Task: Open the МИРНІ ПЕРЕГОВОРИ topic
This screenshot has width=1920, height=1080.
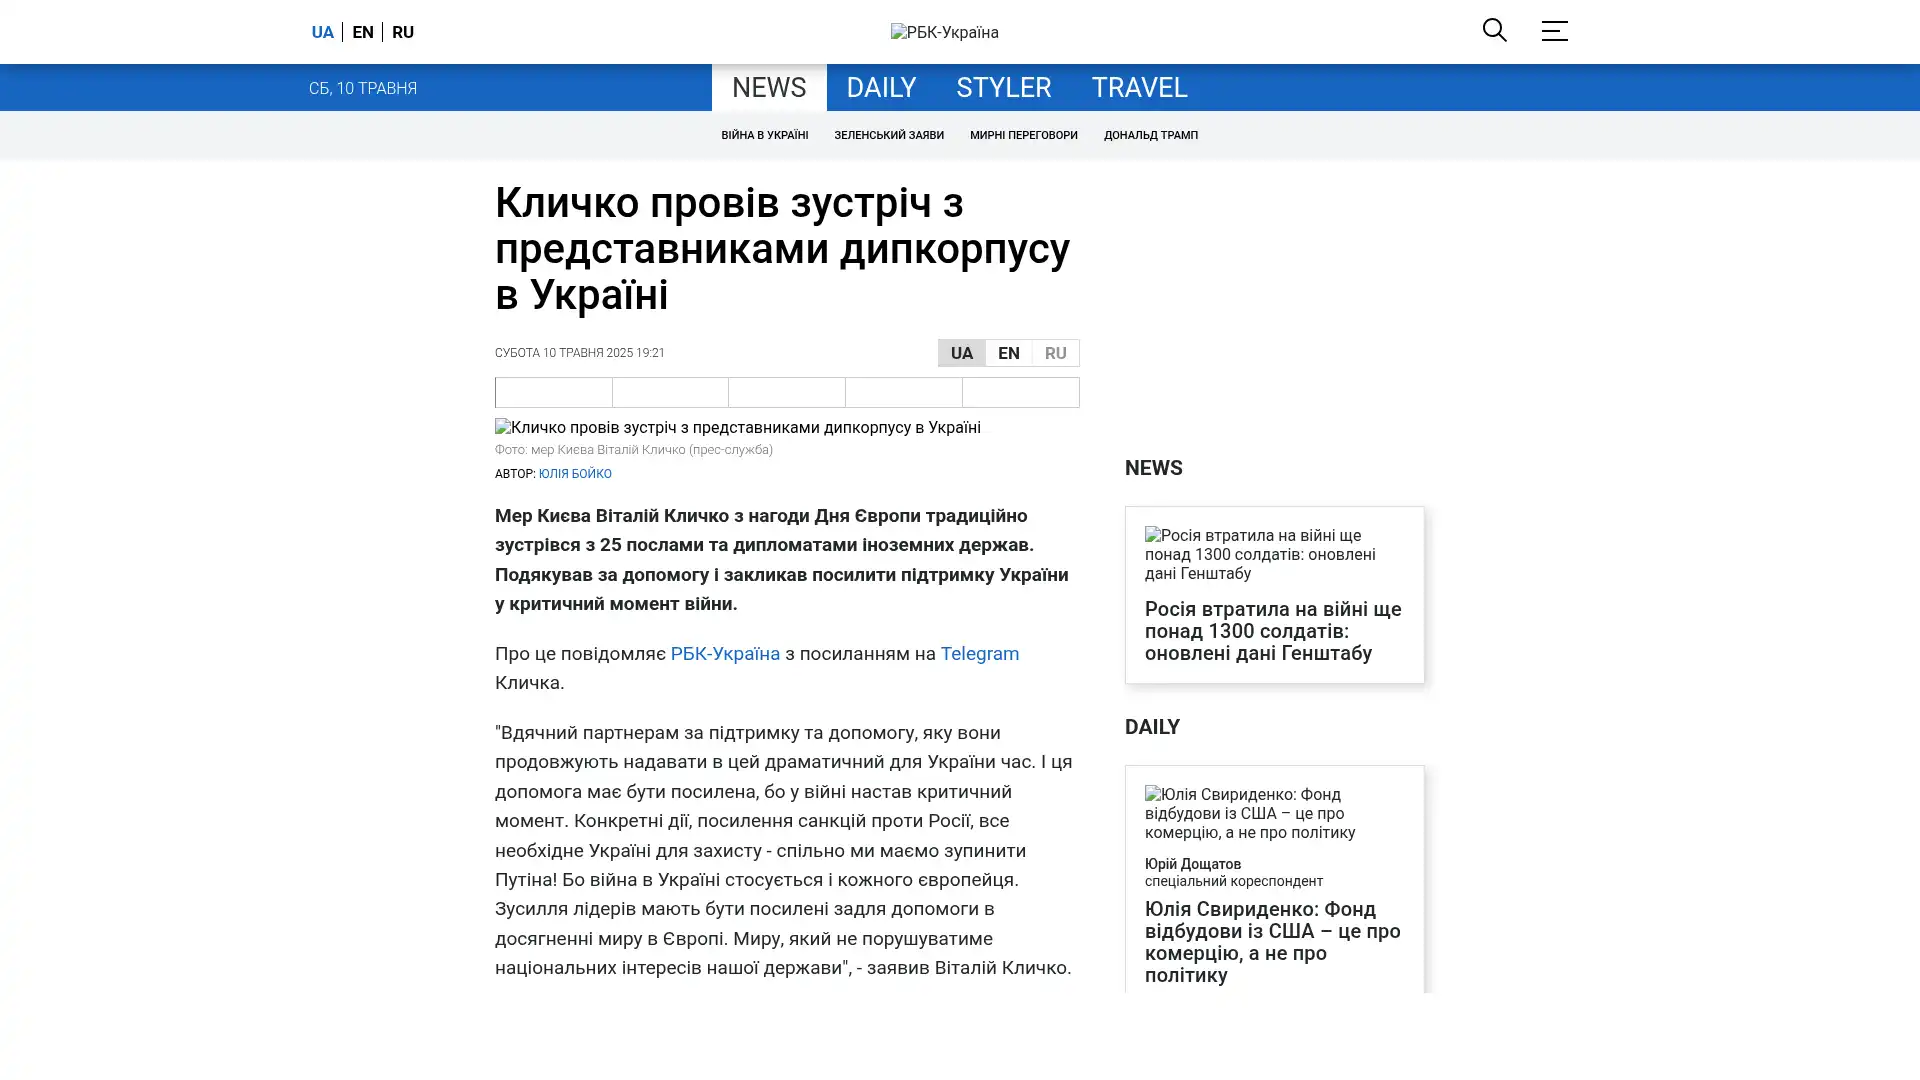Action: pos(1023,135)
